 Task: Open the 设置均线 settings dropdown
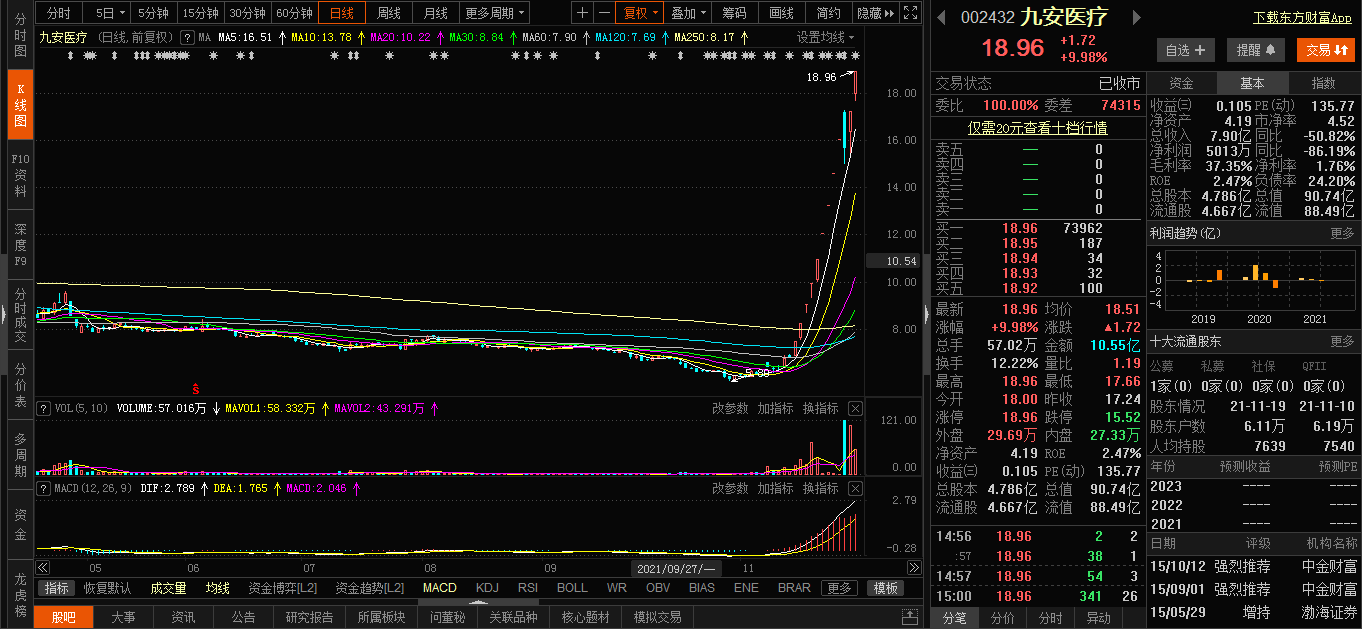click(826, 37)
